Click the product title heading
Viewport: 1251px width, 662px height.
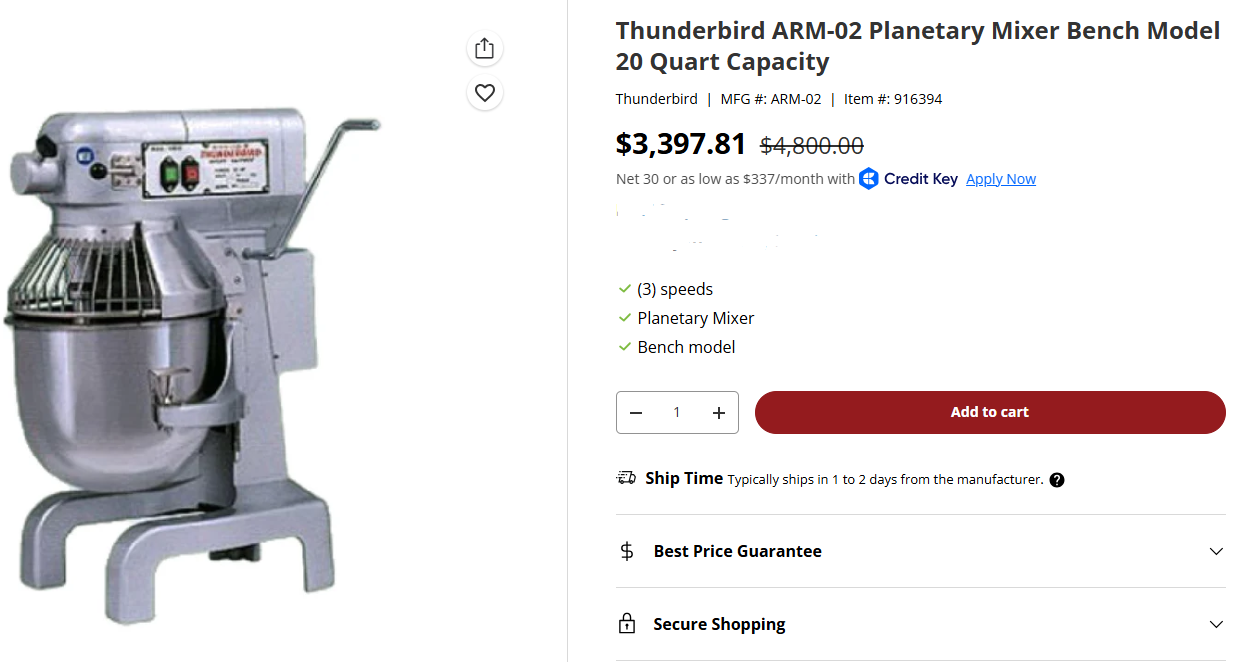(x=917, y=46)
